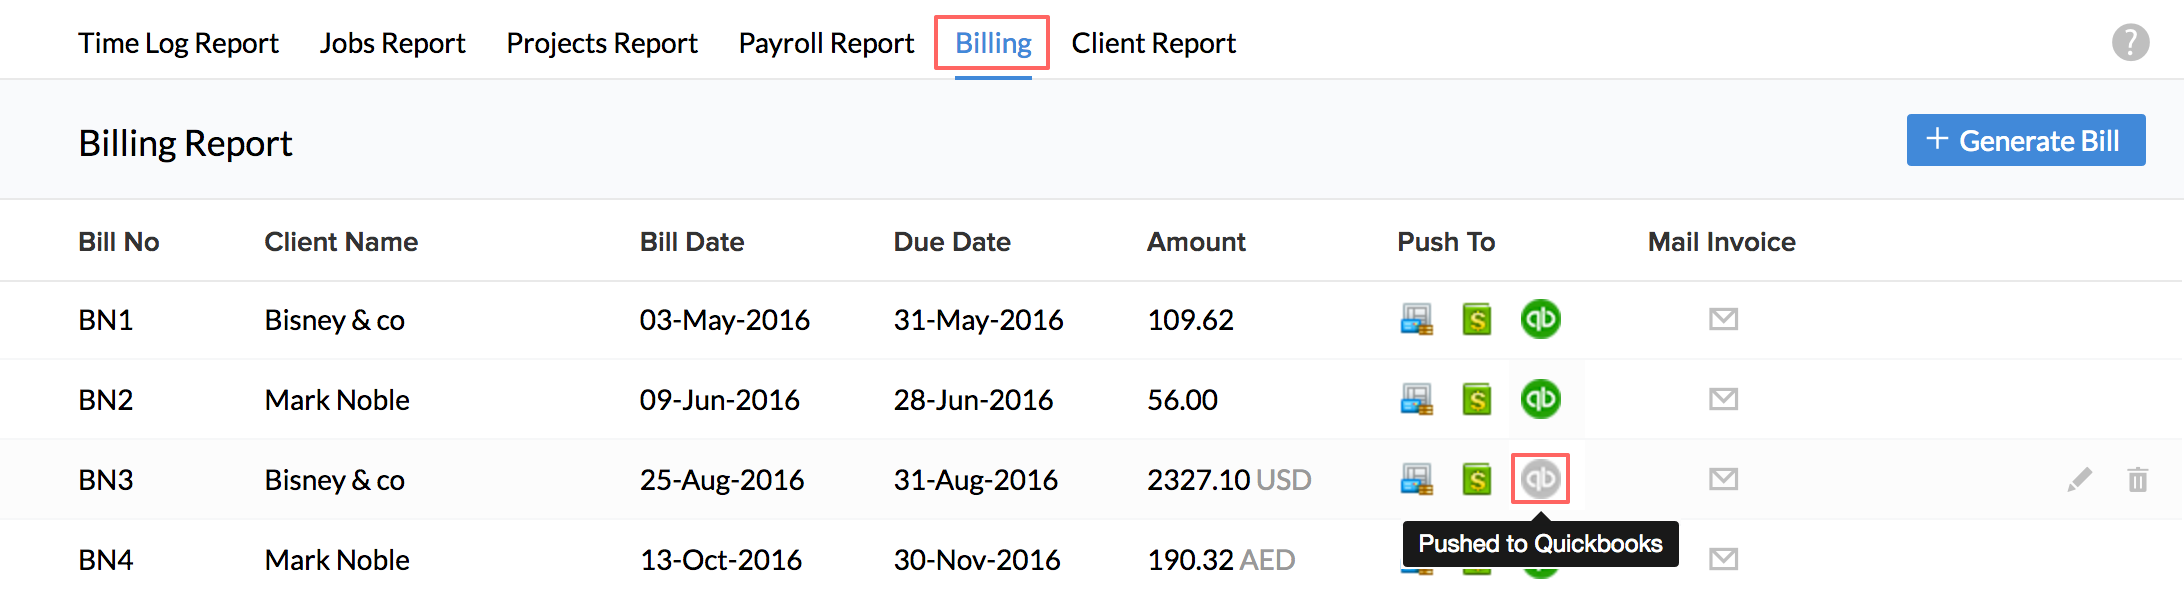Click the BN2 bill number
The image size is (2184, 592).
(106, 400)
